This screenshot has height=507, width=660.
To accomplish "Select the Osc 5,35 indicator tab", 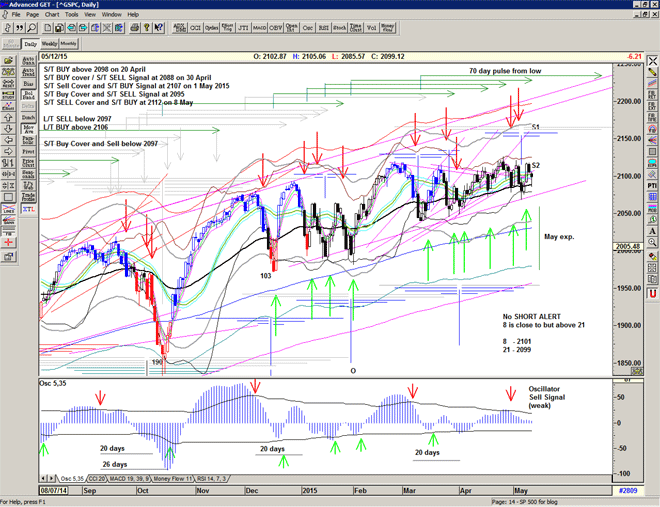I will [71, 479].
